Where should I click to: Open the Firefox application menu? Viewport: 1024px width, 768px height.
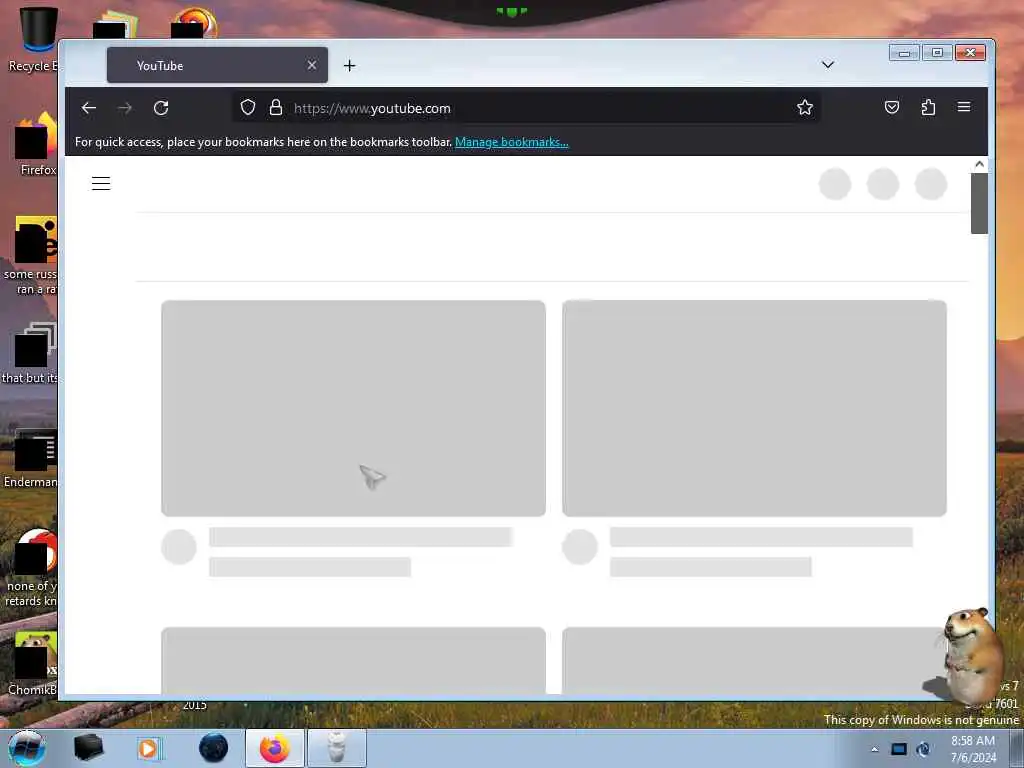click(x=964, y=107)
